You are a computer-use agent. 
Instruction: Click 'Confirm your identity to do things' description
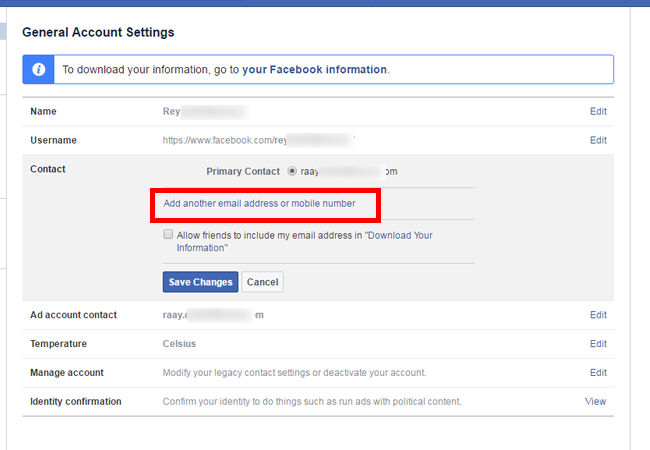click(312, 401)
